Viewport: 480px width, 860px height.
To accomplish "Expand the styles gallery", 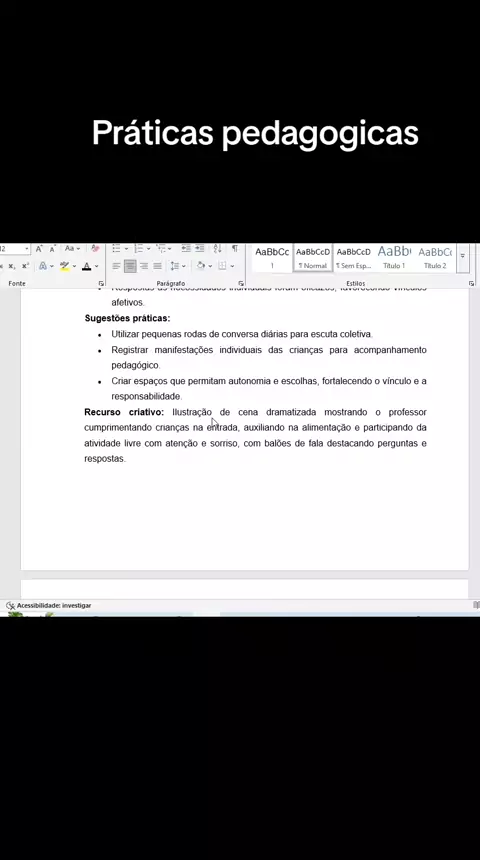I will tap(462, 256).
